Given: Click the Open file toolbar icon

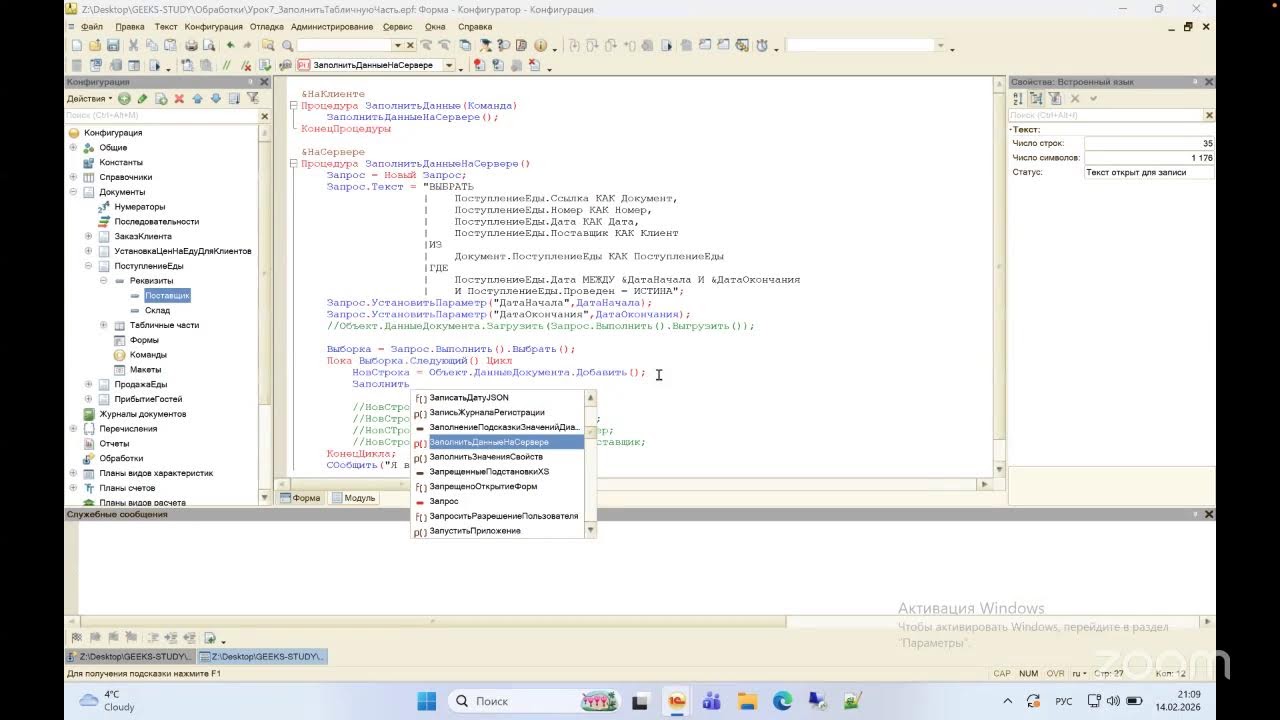Looking at the screenshot, I should pos(94,45).
